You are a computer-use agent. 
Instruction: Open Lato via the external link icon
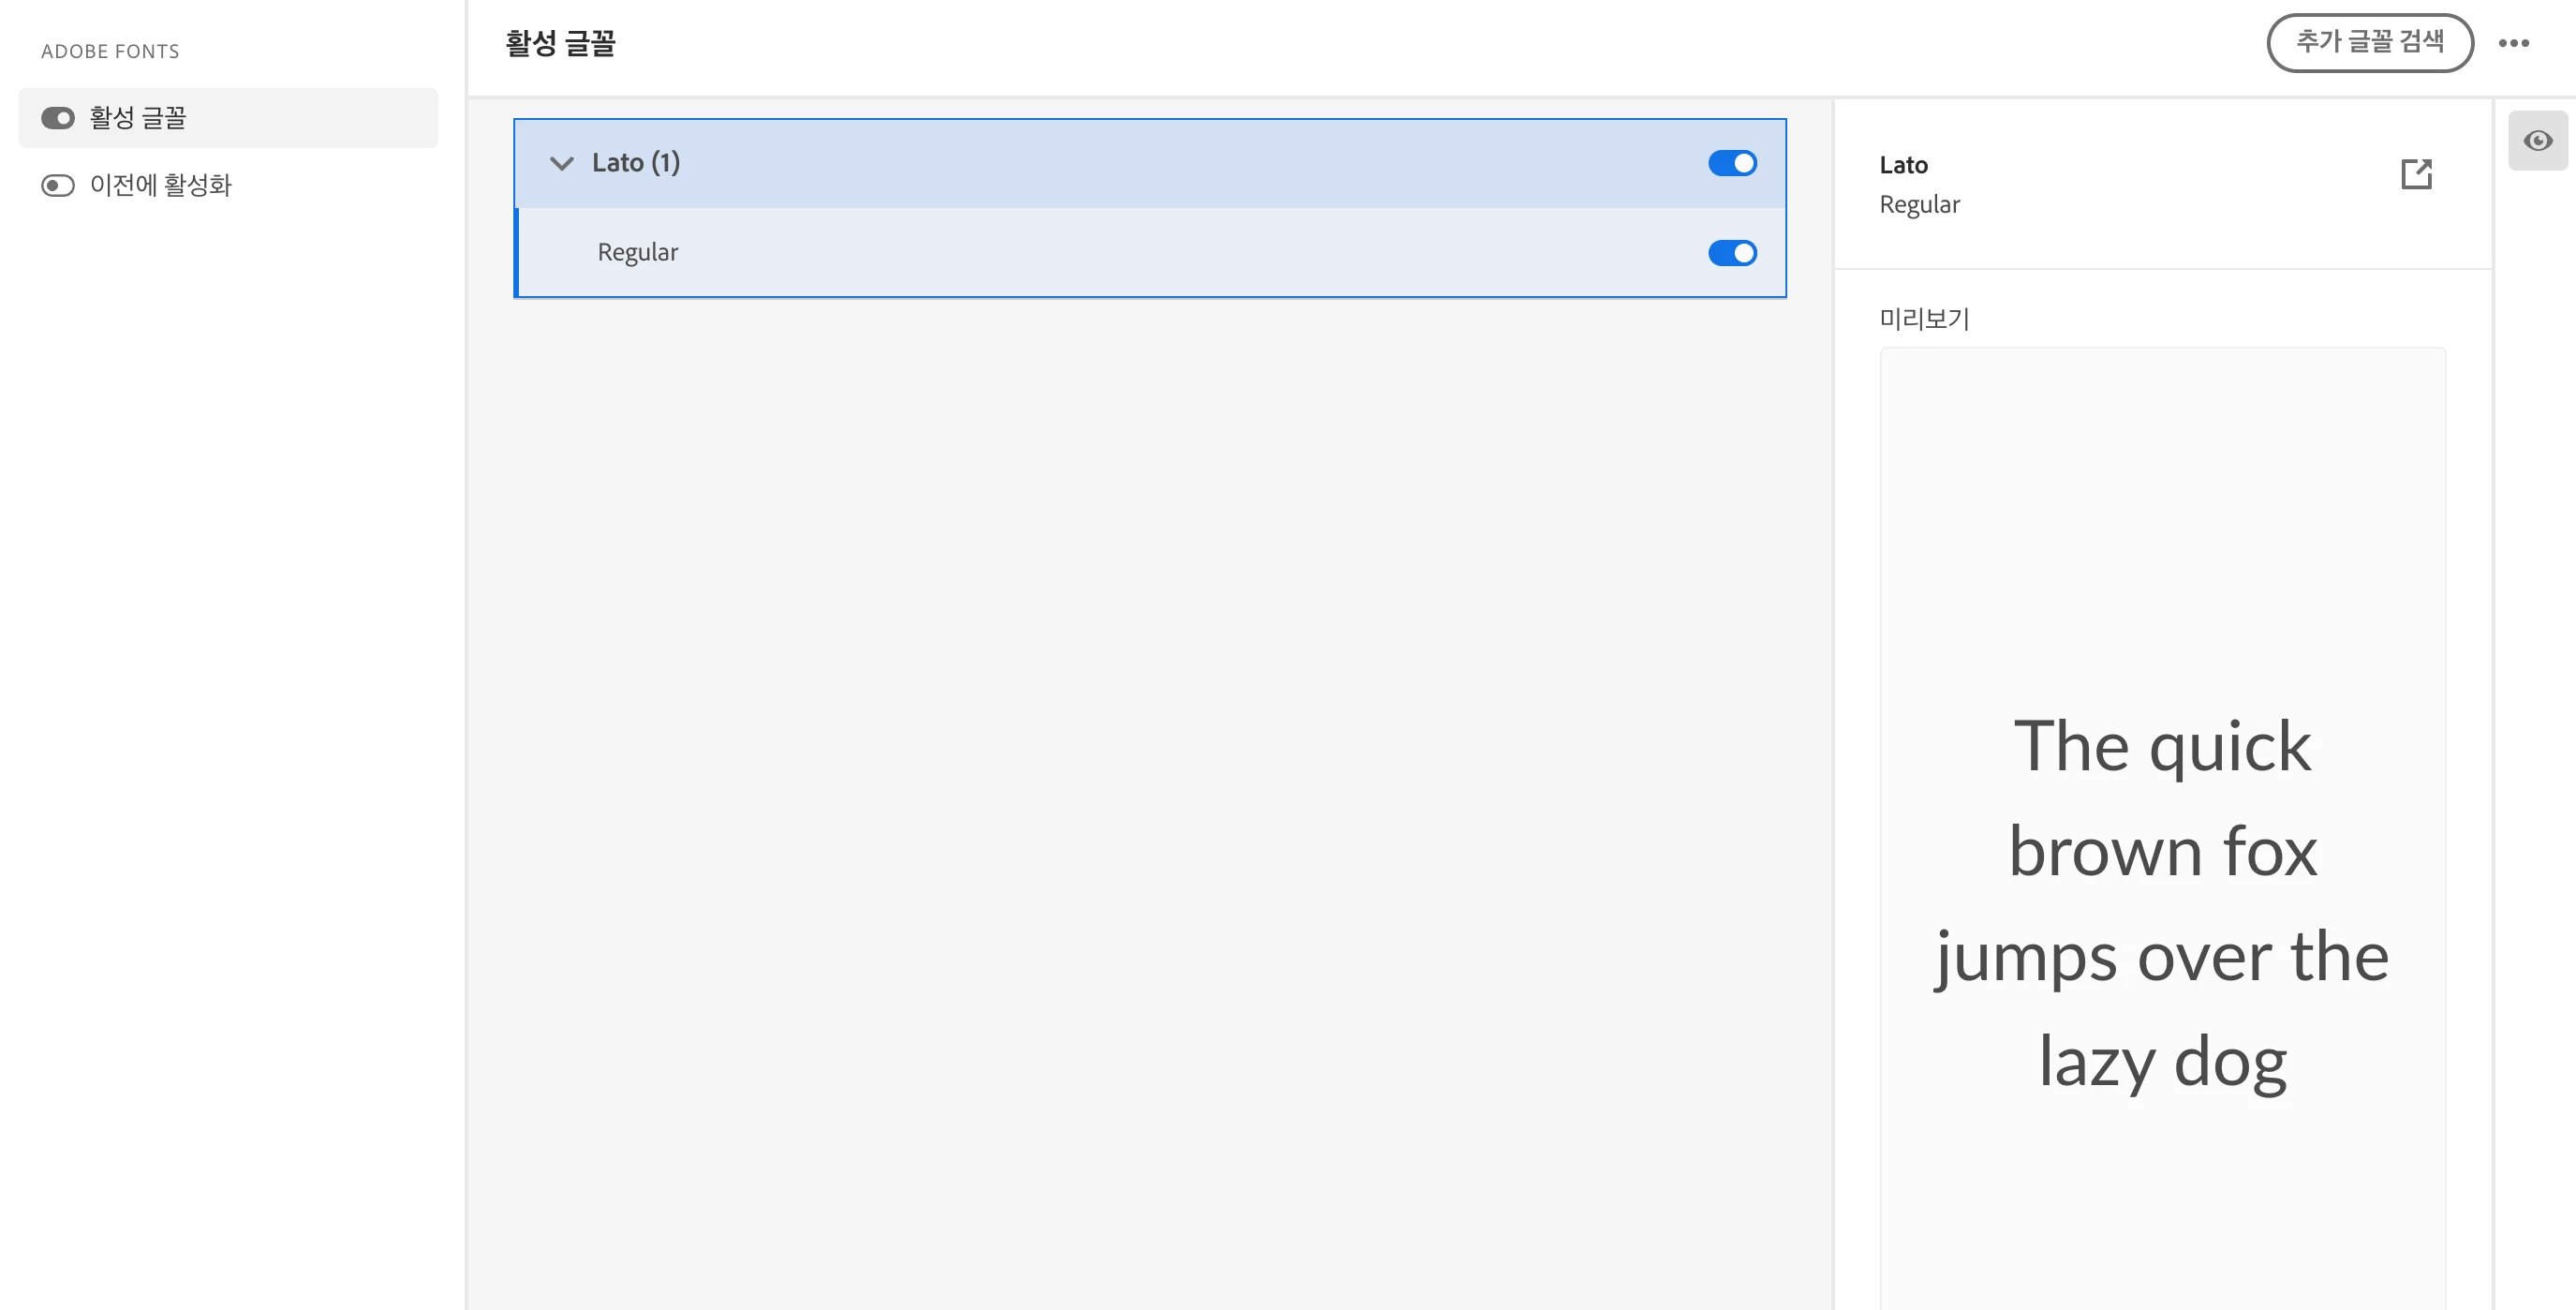[x=2416, y=174]
